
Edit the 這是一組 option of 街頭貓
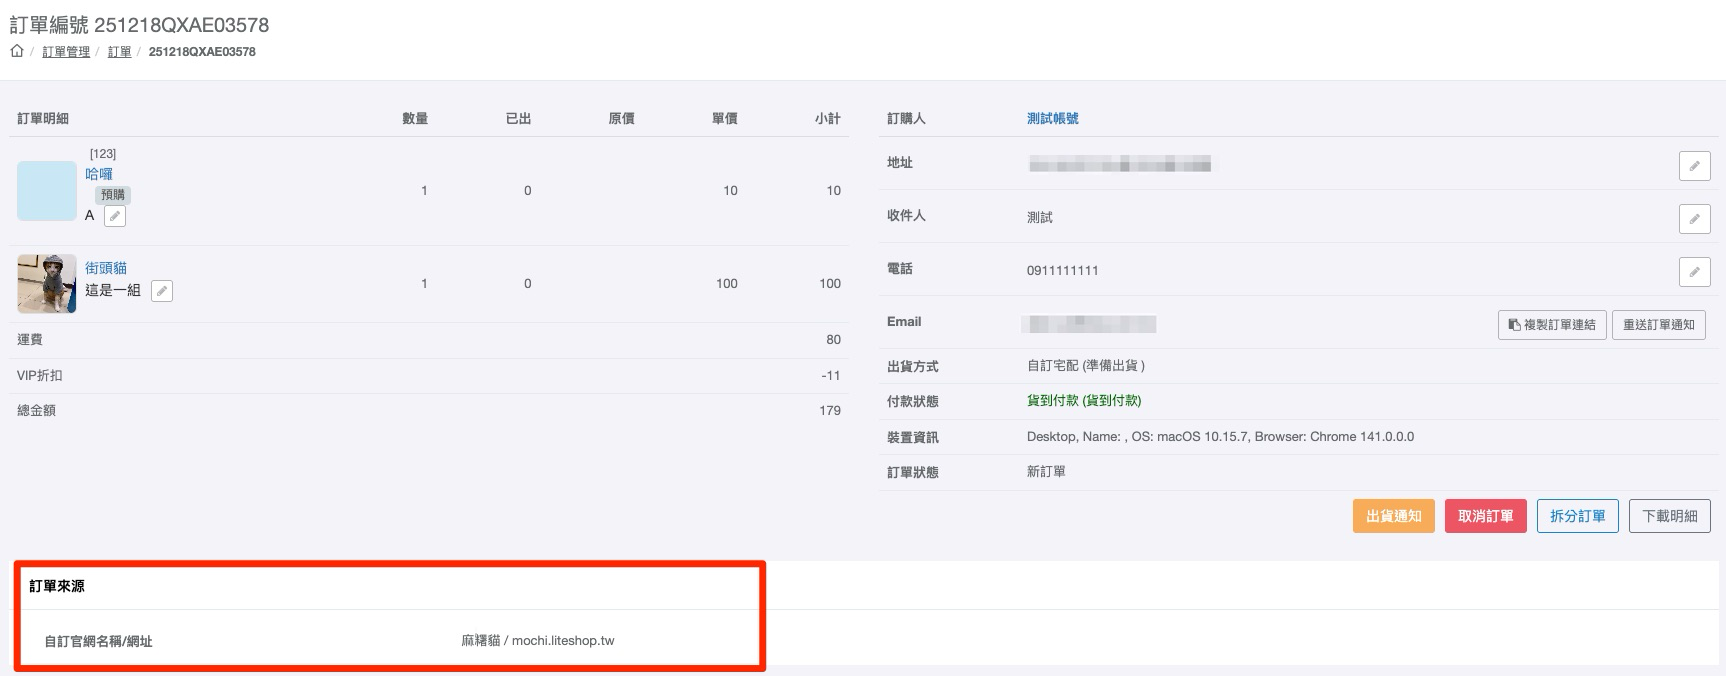[162, 291]
